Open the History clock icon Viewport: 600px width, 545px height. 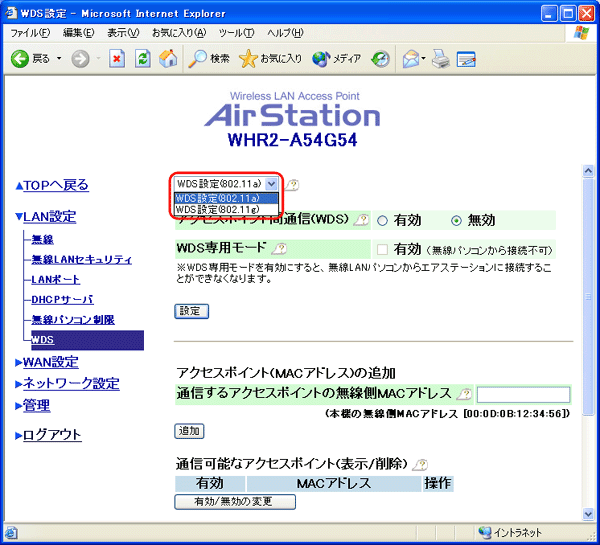point(380,59)
